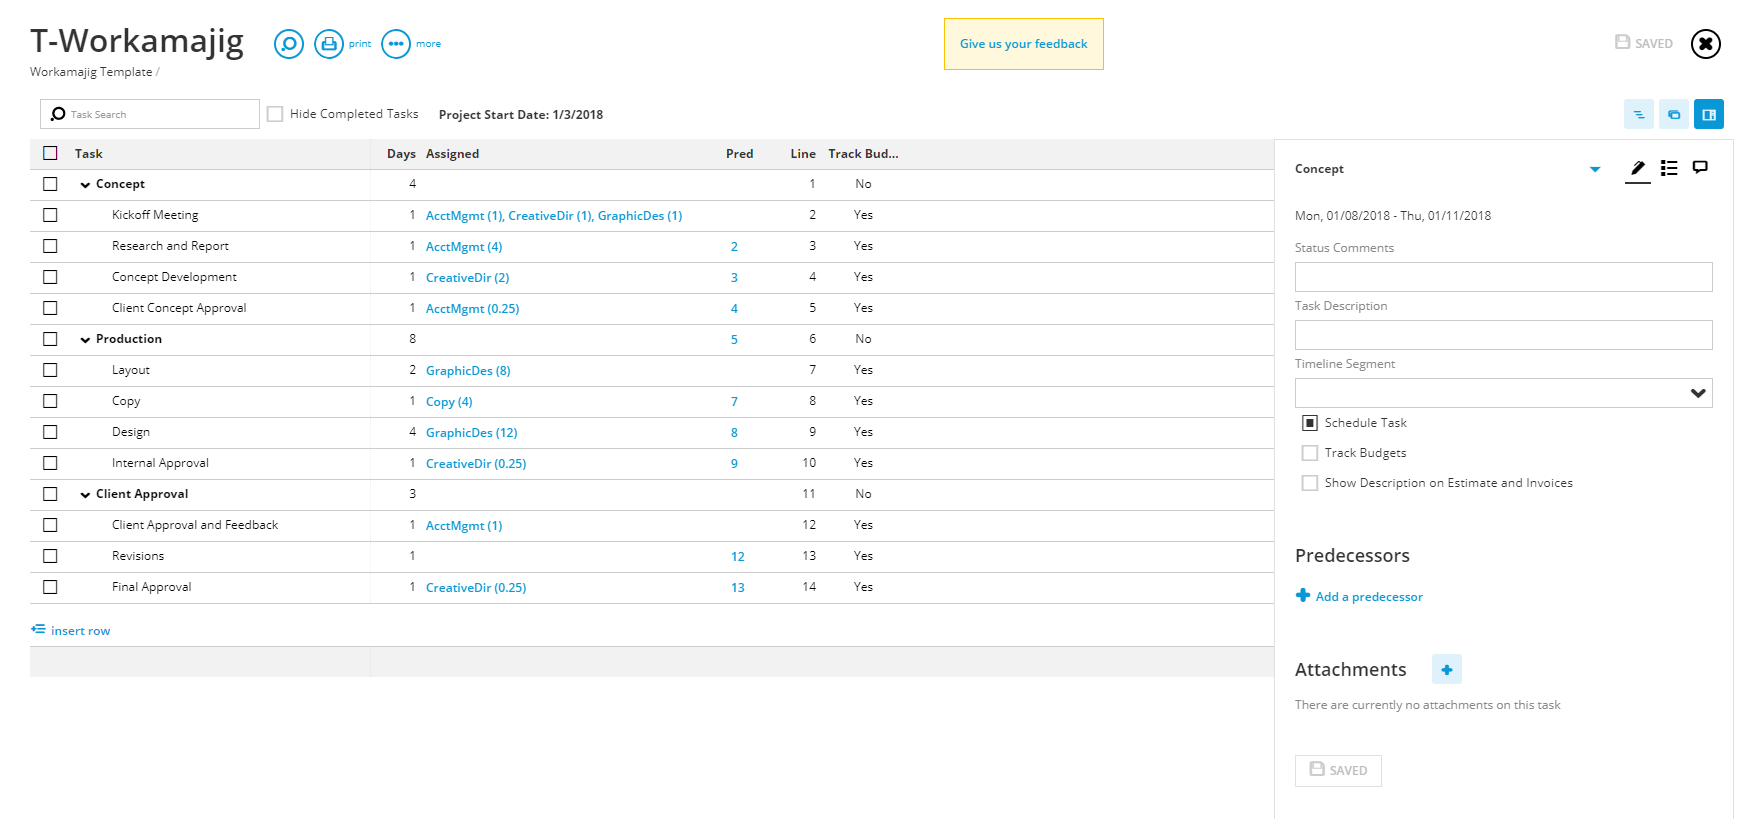Select the Revisions task name
The height and width of the screenshot is (819, 1754).
click(138, 556)
